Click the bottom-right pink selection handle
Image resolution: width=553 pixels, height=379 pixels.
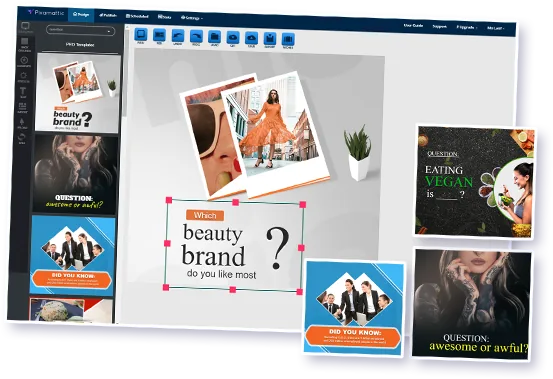(x=299, y=292)
